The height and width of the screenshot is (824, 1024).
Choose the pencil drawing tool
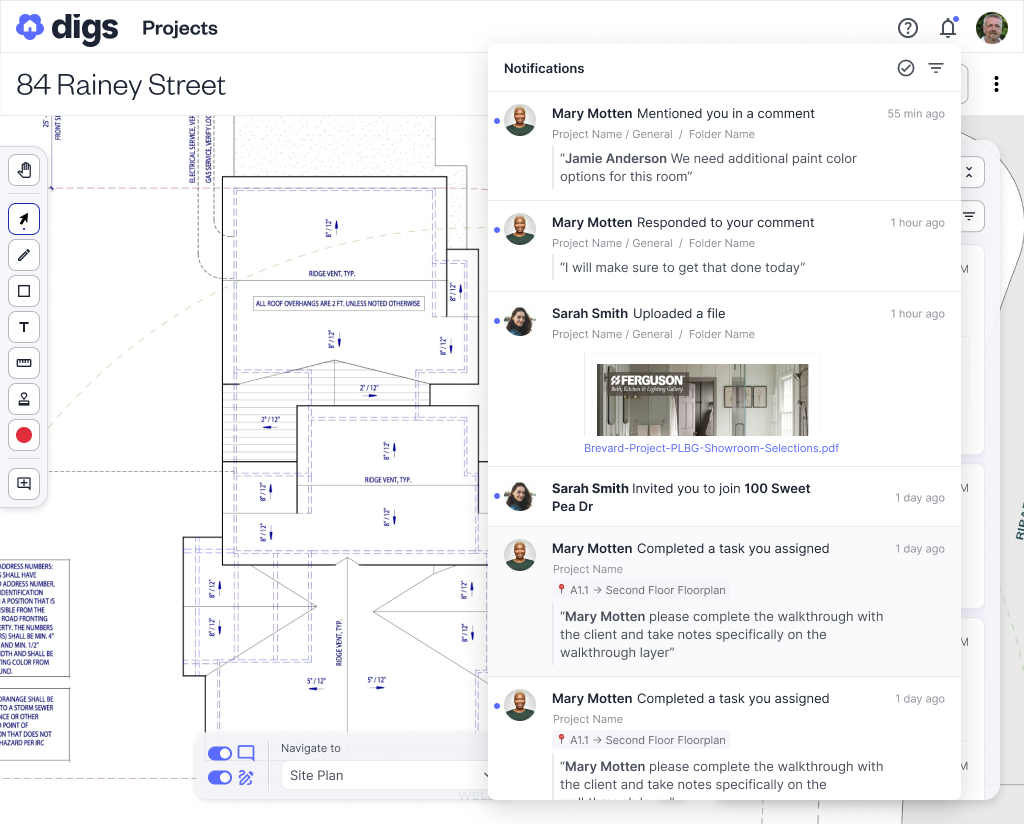(x=24, y=253)
